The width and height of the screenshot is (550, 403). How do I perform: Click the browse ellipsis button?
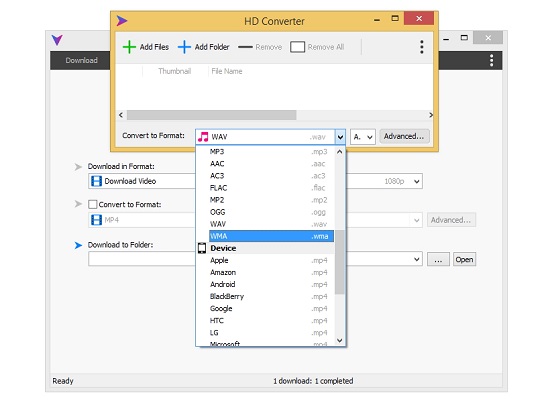[438, 260]
